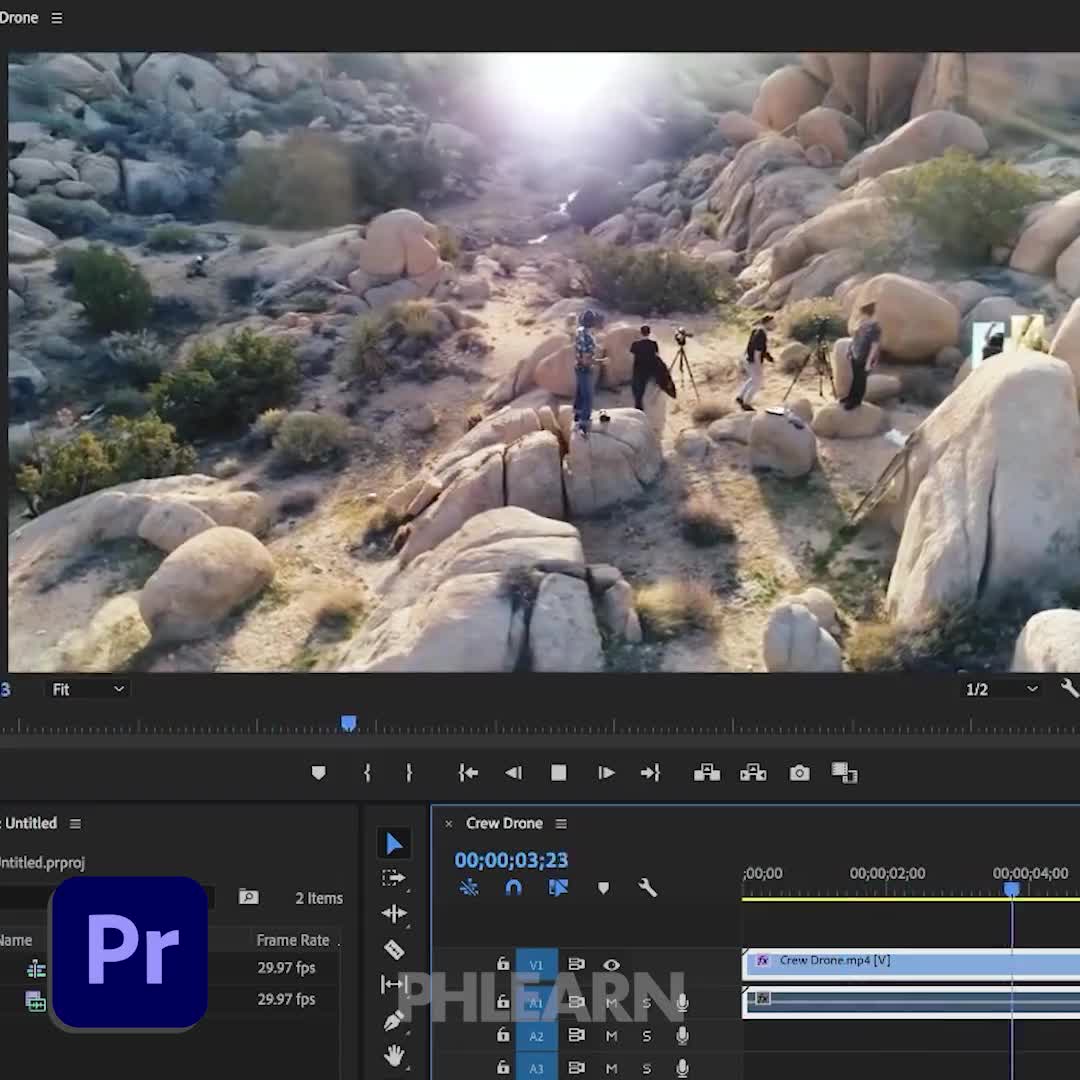Mute the A1 audio track
The width and height of the screenshot is (1080, 1080).
coord(611,1001)
